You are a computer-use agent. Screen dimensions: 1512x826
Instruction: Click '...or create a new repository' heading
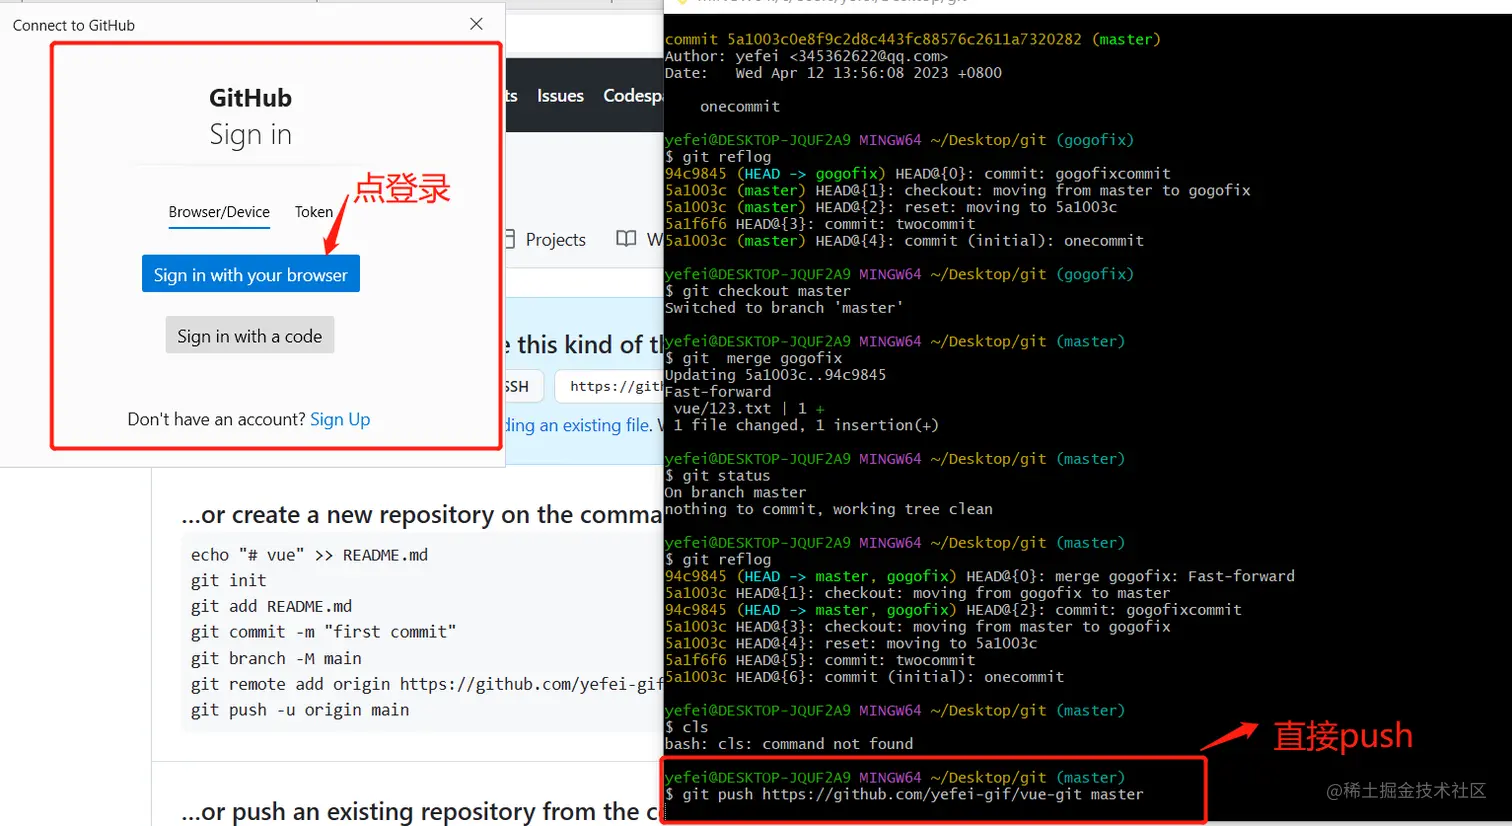[422, 515]
